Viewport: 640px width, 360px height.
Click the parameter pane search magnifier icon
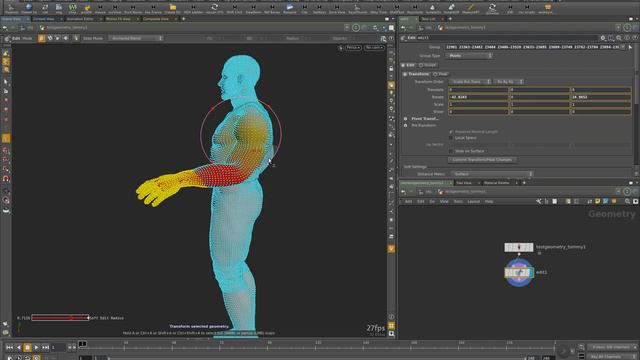(619, 38)
